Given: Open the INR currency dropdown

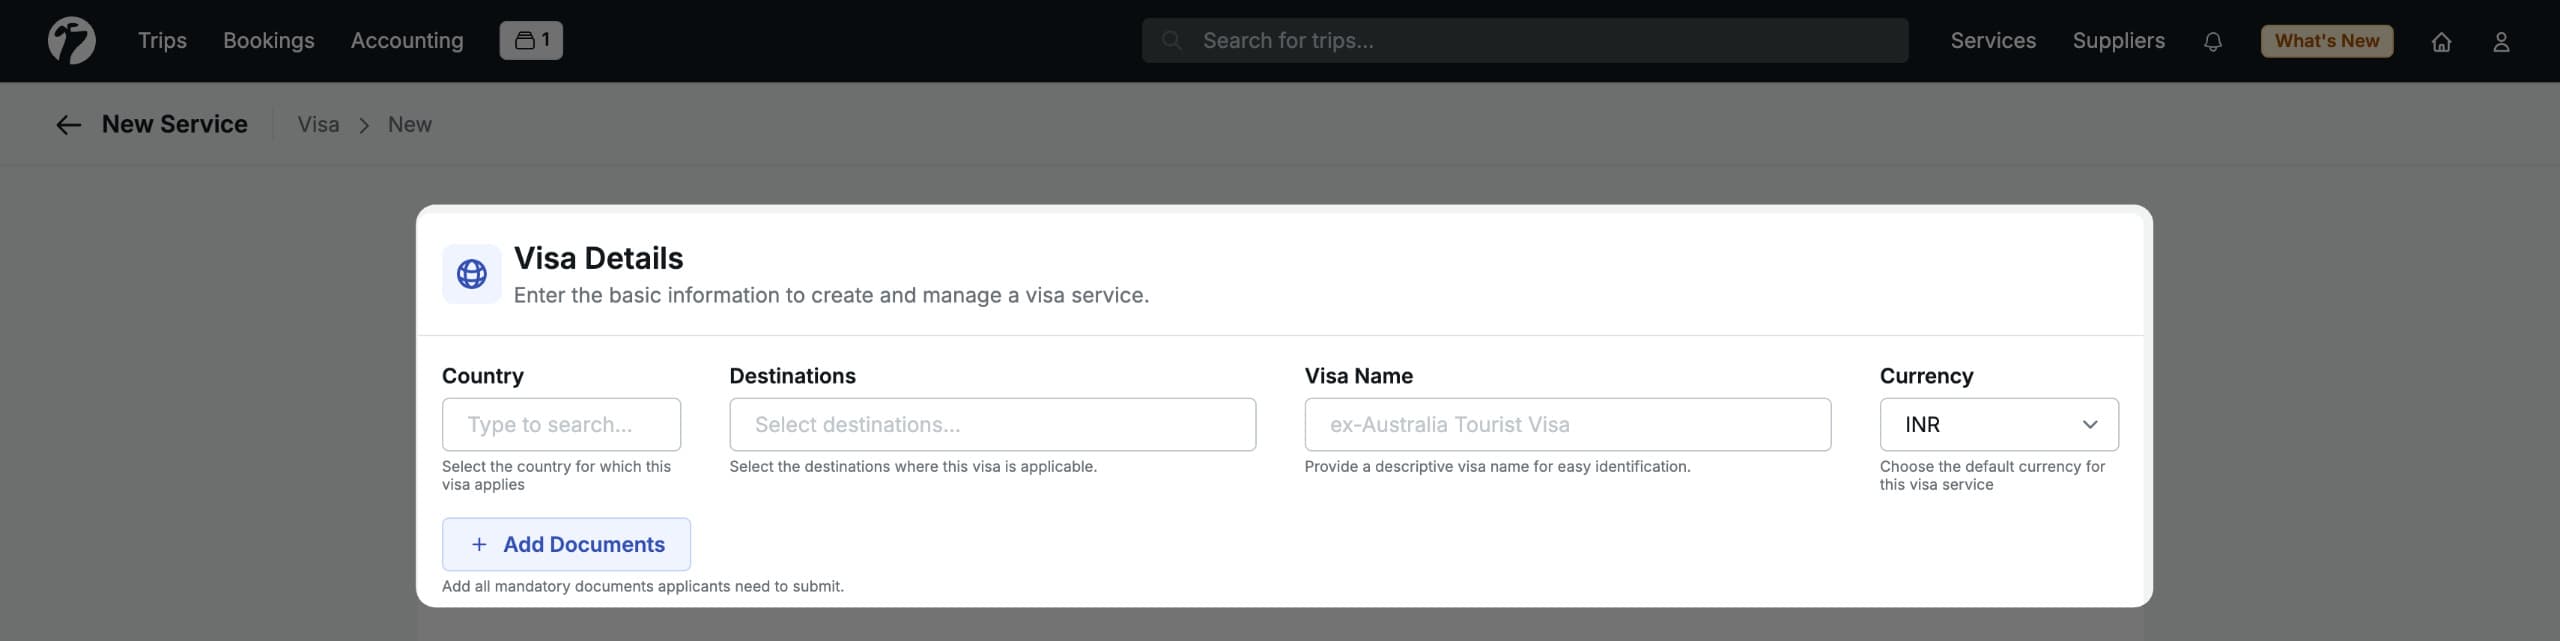Looking at the screenshot, I should [1998, 425].
